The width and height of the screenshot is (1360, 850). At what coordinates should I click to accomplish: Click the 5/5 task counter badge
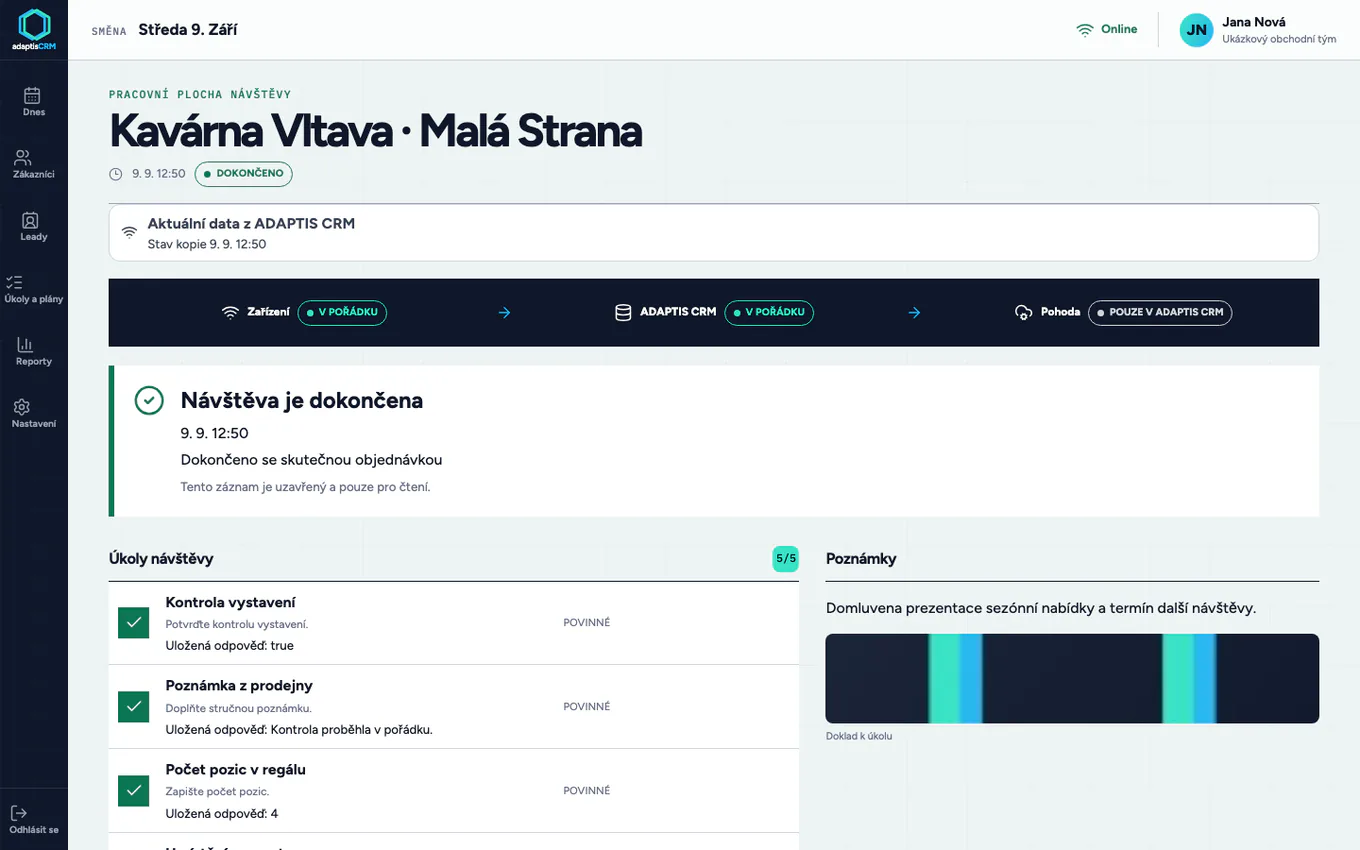click(x=786, y=559)
